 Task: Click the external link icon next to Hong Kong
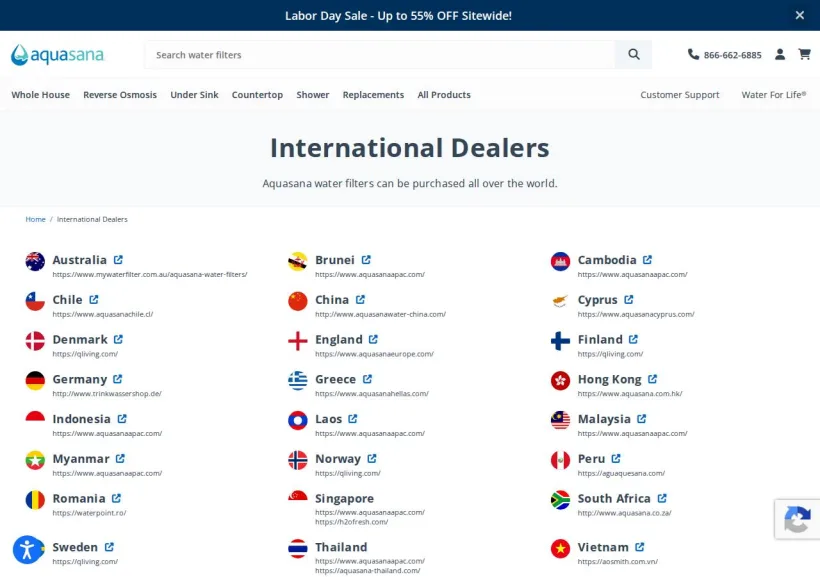[x=652, y=379]
